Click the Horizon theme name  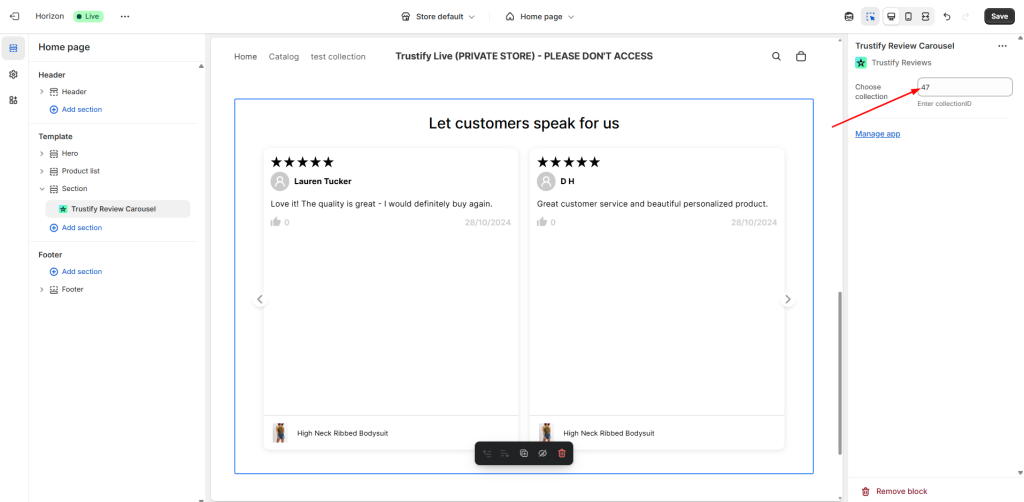[50, 16]
